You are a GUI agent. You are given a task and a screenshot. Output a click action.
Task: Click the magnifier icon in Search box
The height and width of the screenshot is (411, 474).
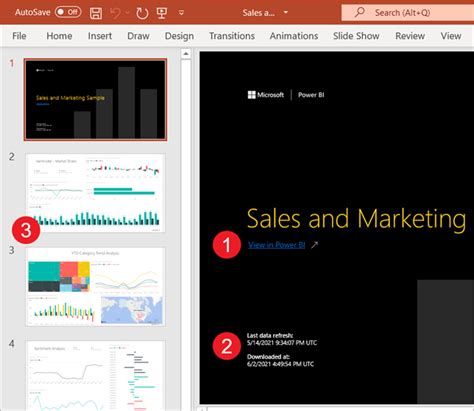click(360, 12)
